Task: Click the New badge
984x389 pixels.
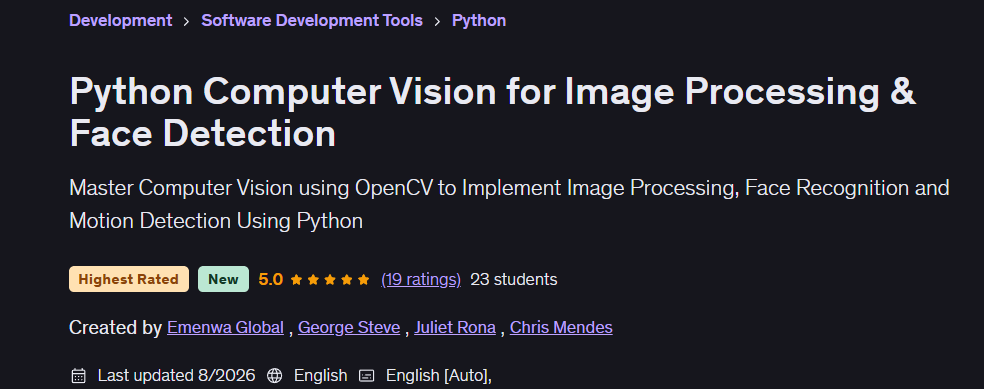Action: (x=223, y=279)
